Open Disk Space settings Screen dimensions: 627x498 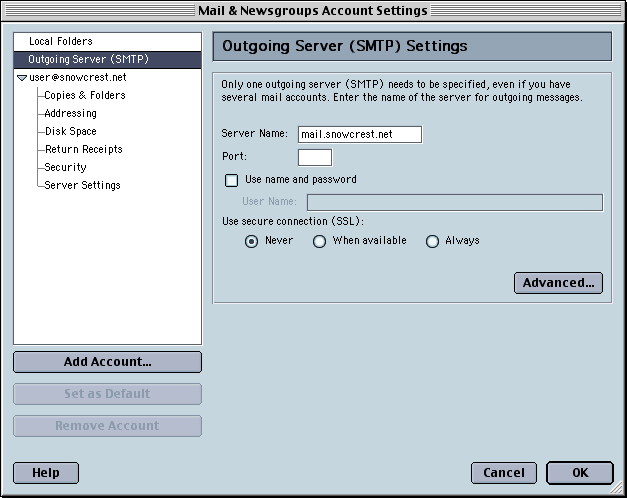[x=70, y=131]
